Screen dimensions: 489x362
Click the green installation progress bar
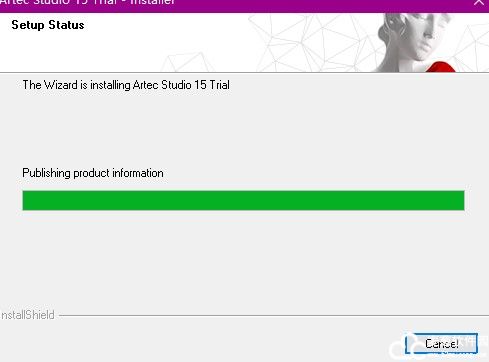[243, 200]
